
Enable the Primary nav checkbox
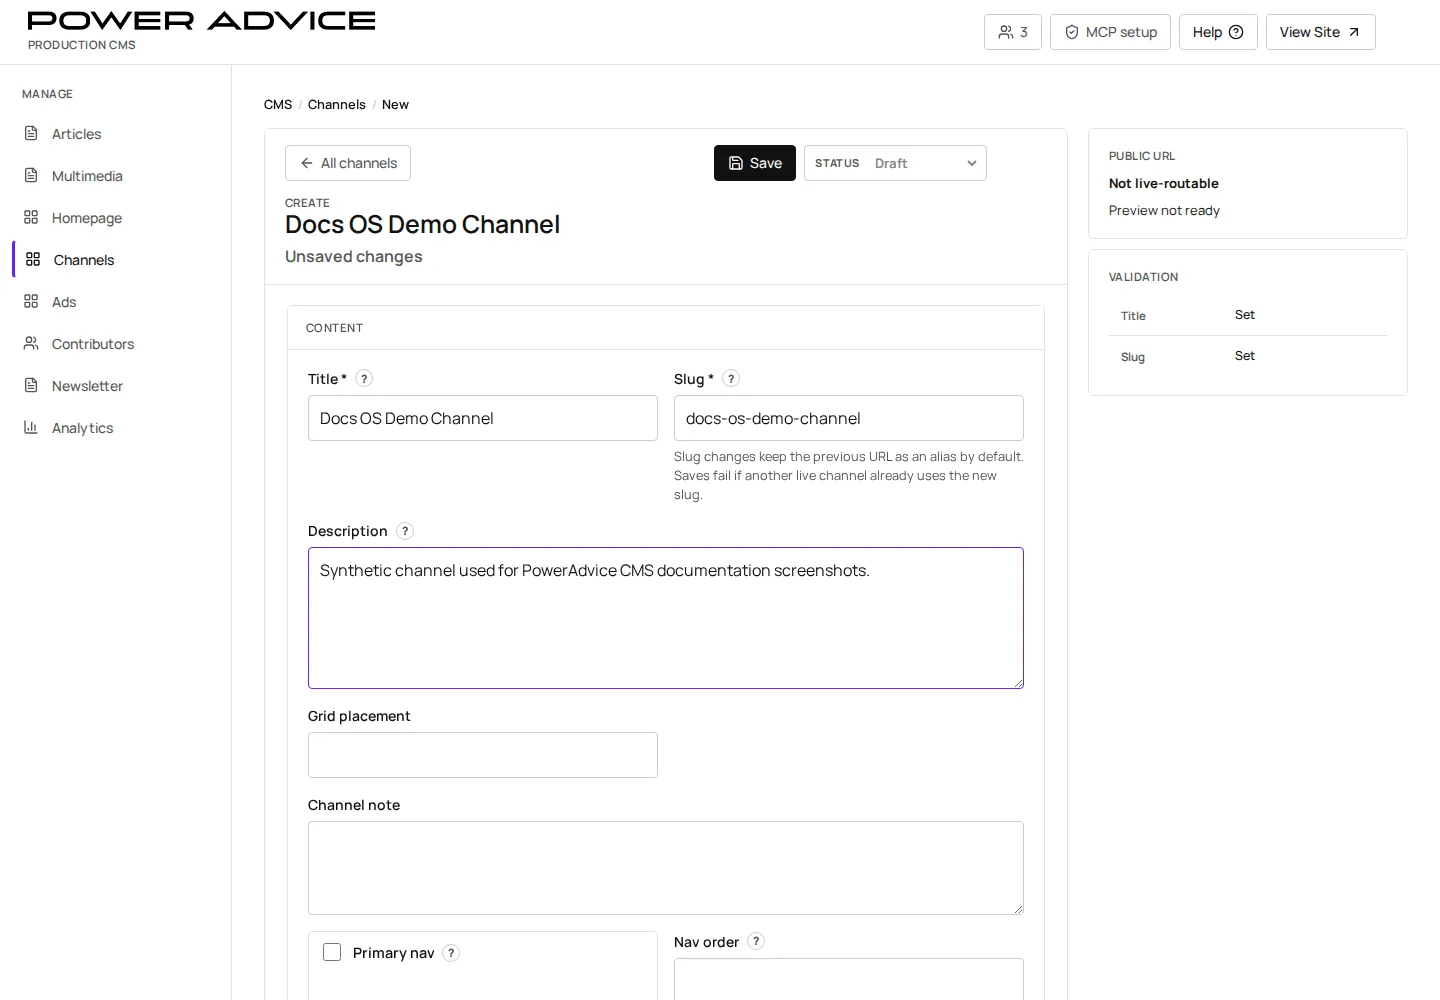[x=332, y=952]
